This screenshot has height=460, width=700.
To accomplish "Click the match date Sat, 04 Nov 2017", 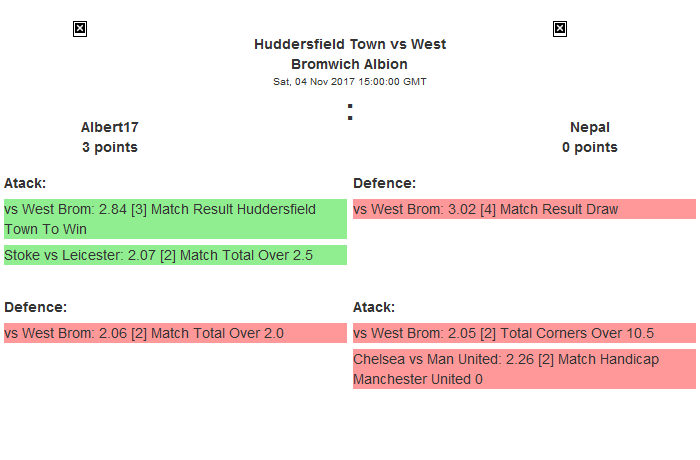I will tap(350, 82).
